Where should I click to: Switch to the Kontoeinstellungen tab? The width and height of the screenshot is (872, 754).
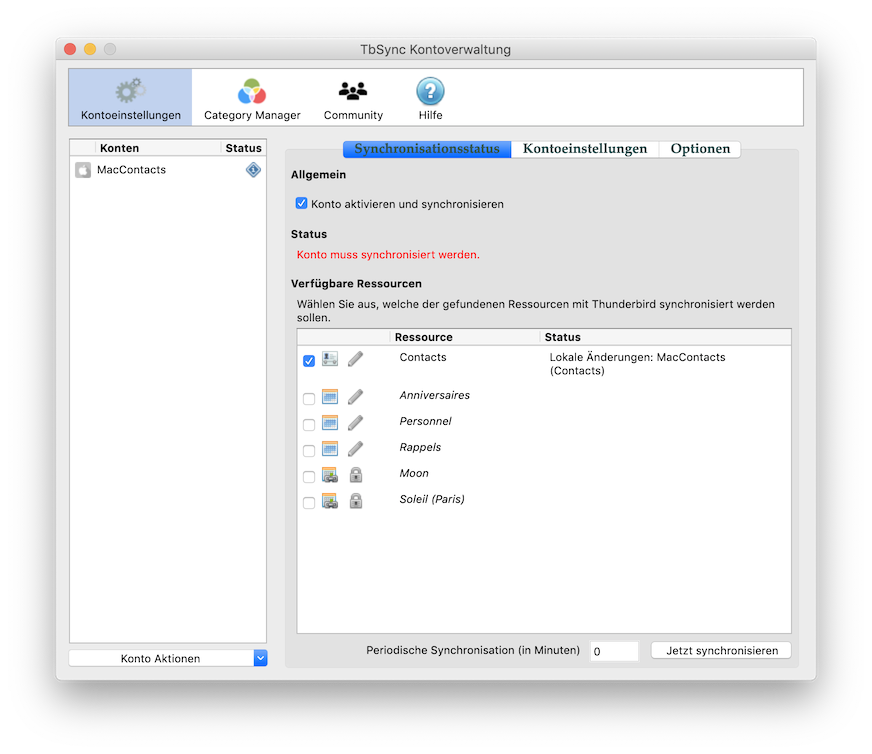[585, 149]
